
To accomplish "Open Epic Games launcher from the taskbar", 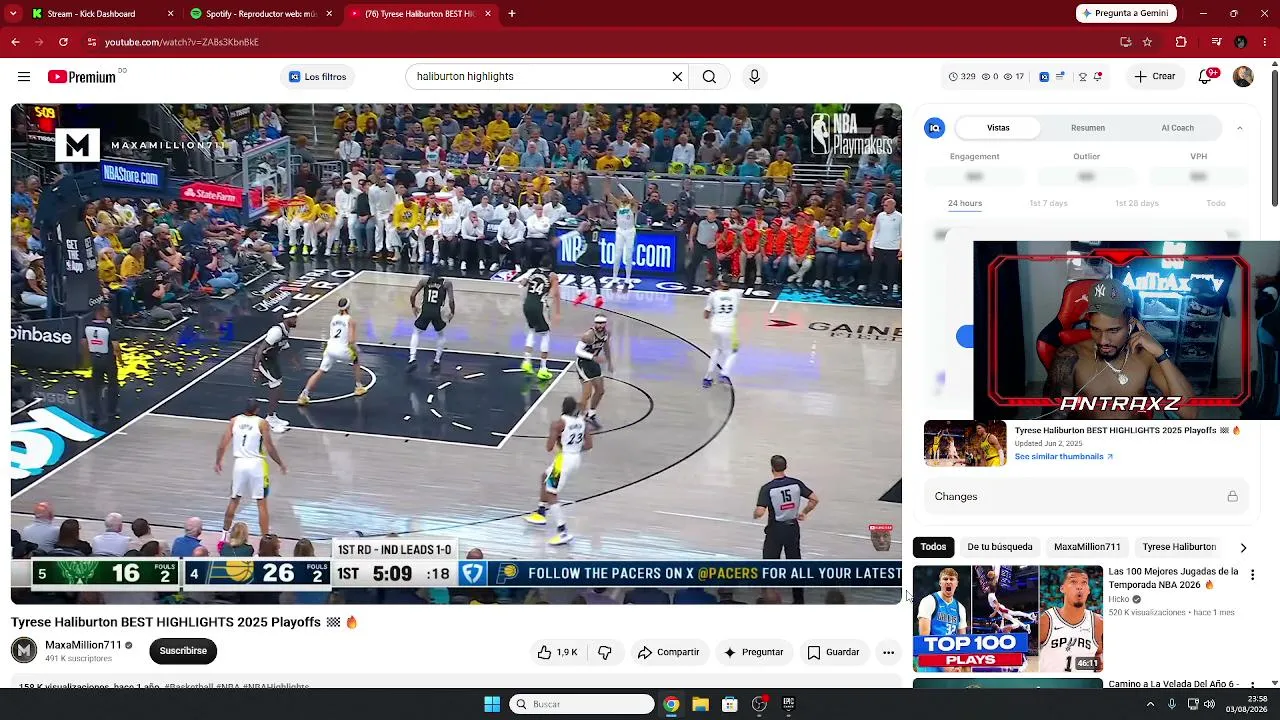I will (788, 704).
